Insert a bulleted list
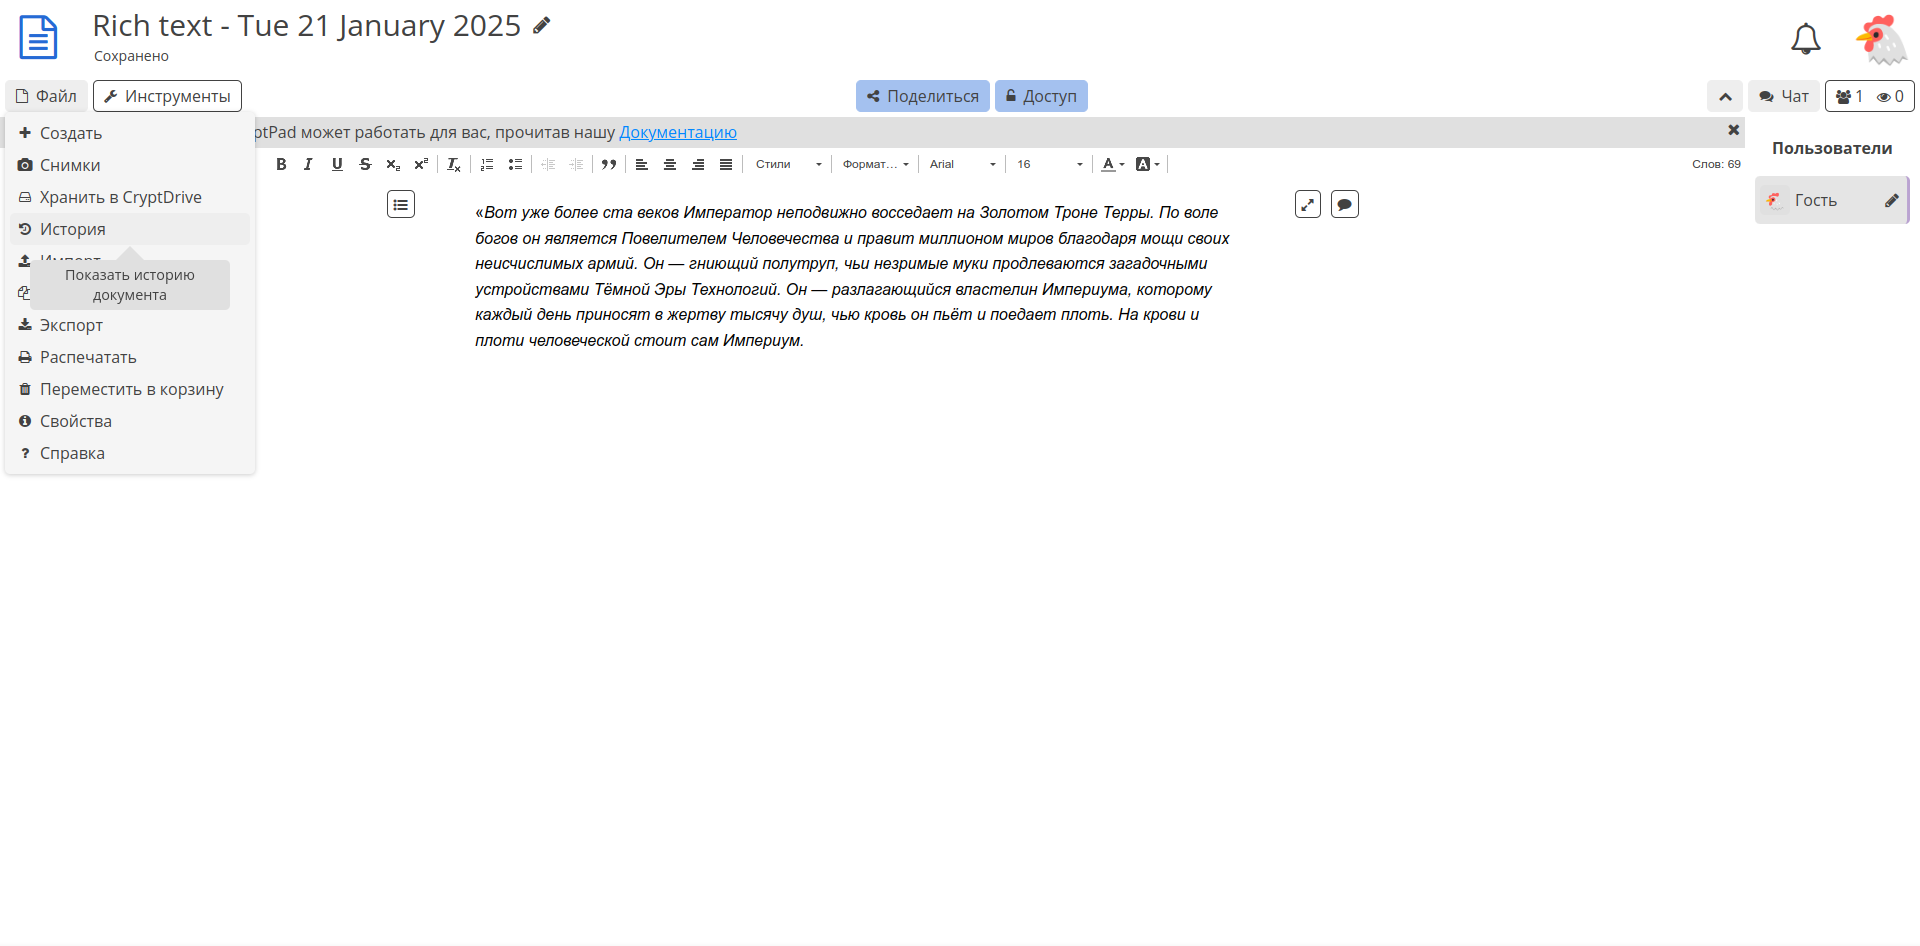The width and height of the screenshot is (1920, 946). pos(515,164)
